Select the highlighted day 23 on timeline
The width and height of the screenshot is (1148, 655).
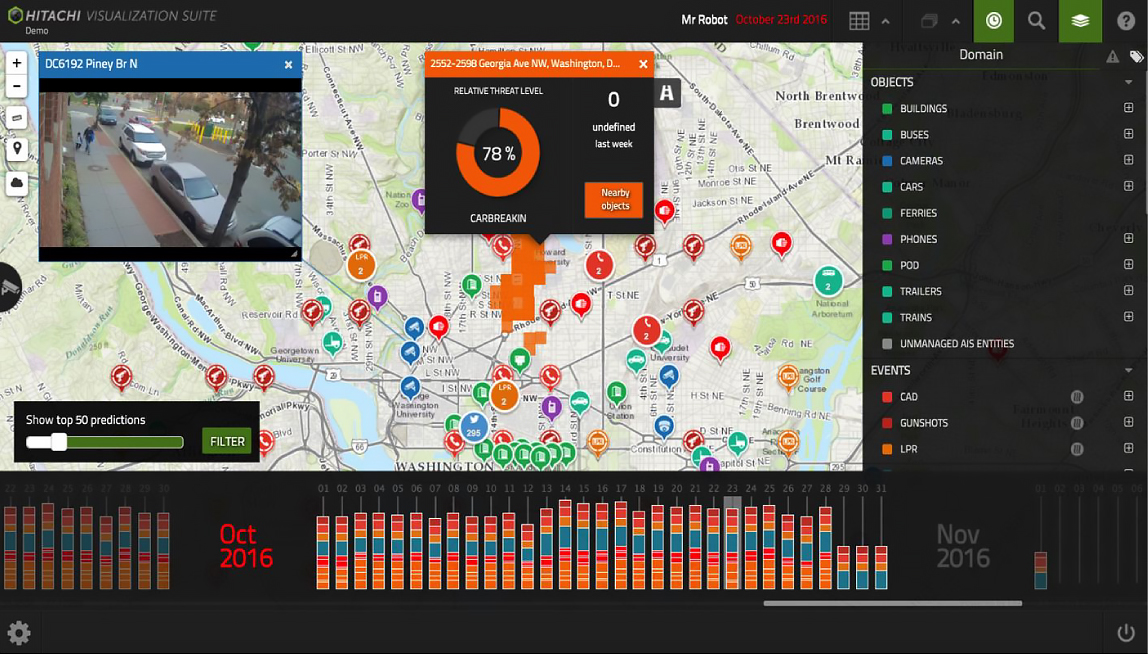pos(732,542)
